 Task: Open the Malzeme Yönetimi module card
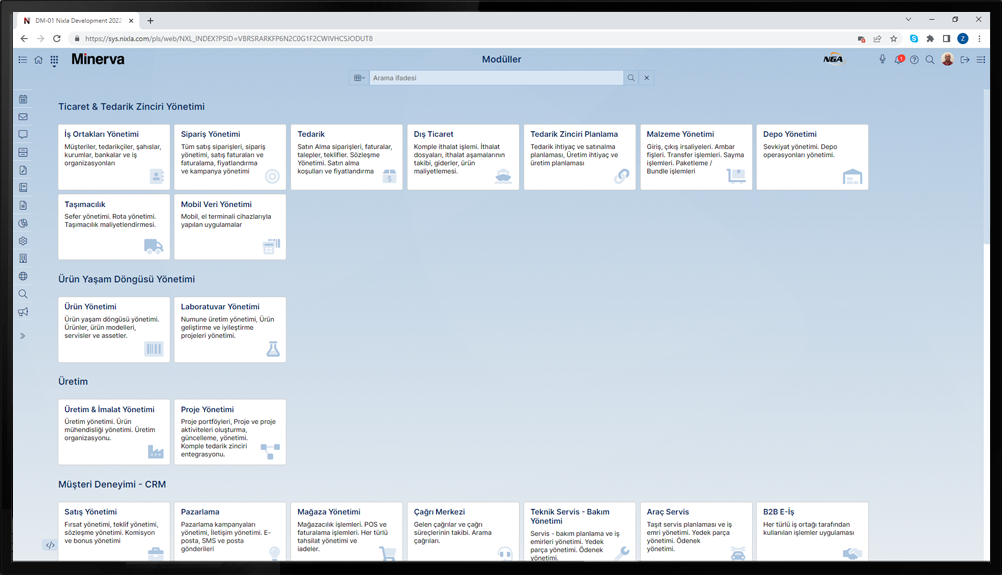coord(697,157)
